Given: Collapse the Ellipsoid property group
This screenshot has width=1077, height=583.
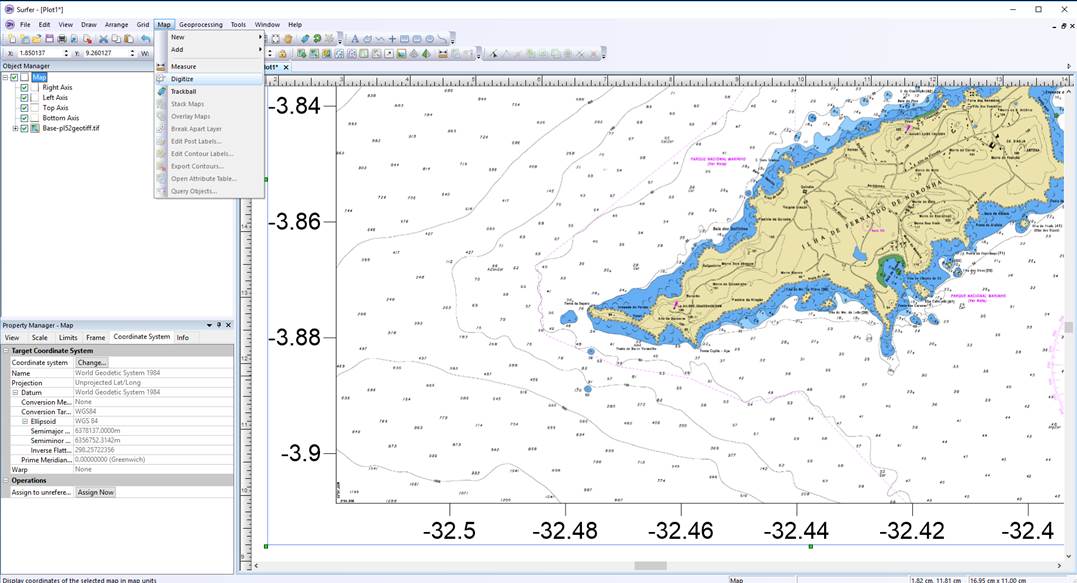Looking at the screenshot, I should coord(25,422).
